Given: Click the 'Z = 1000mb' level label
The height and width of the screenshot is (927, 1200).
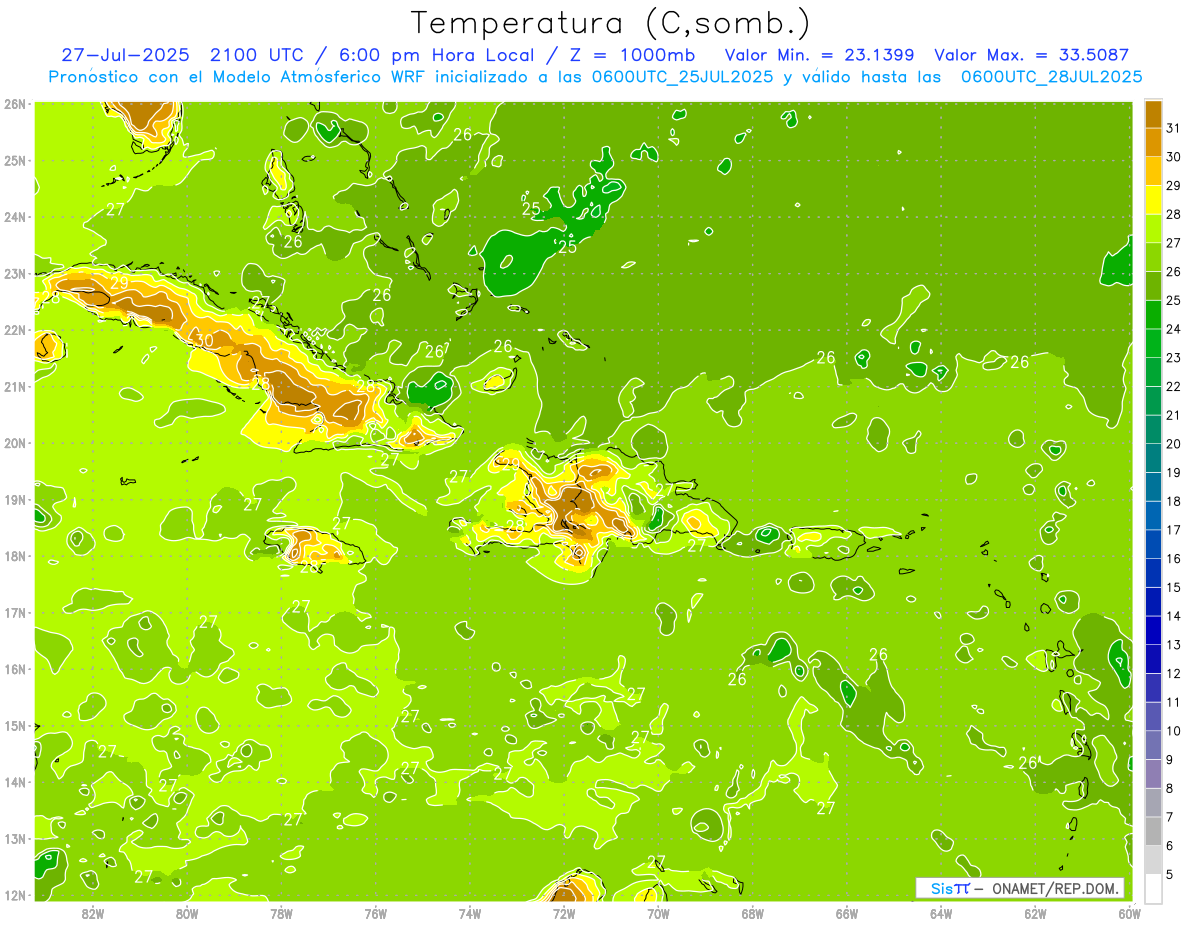Looking at the screenshot, I should click(631, 55).
